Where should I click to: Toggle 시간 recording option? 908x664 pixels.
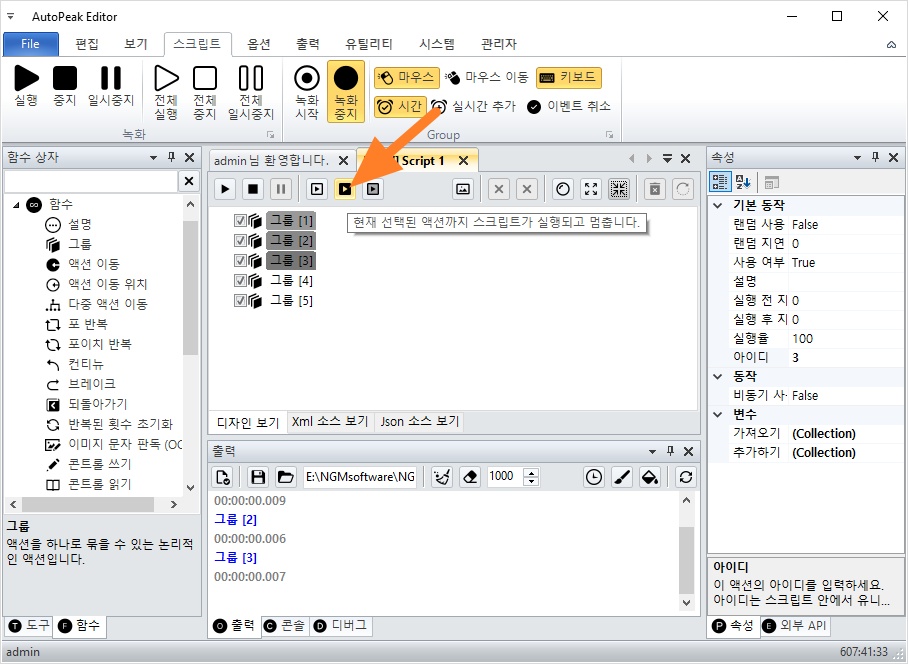pos(400,107)
